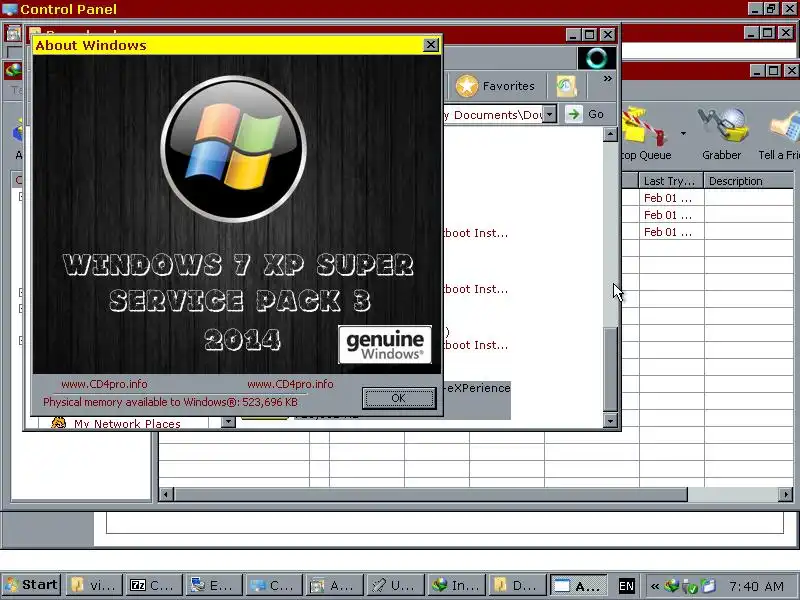Sort by Description column header
Viewport: 800px width, 600px height.
click(748, 181)
